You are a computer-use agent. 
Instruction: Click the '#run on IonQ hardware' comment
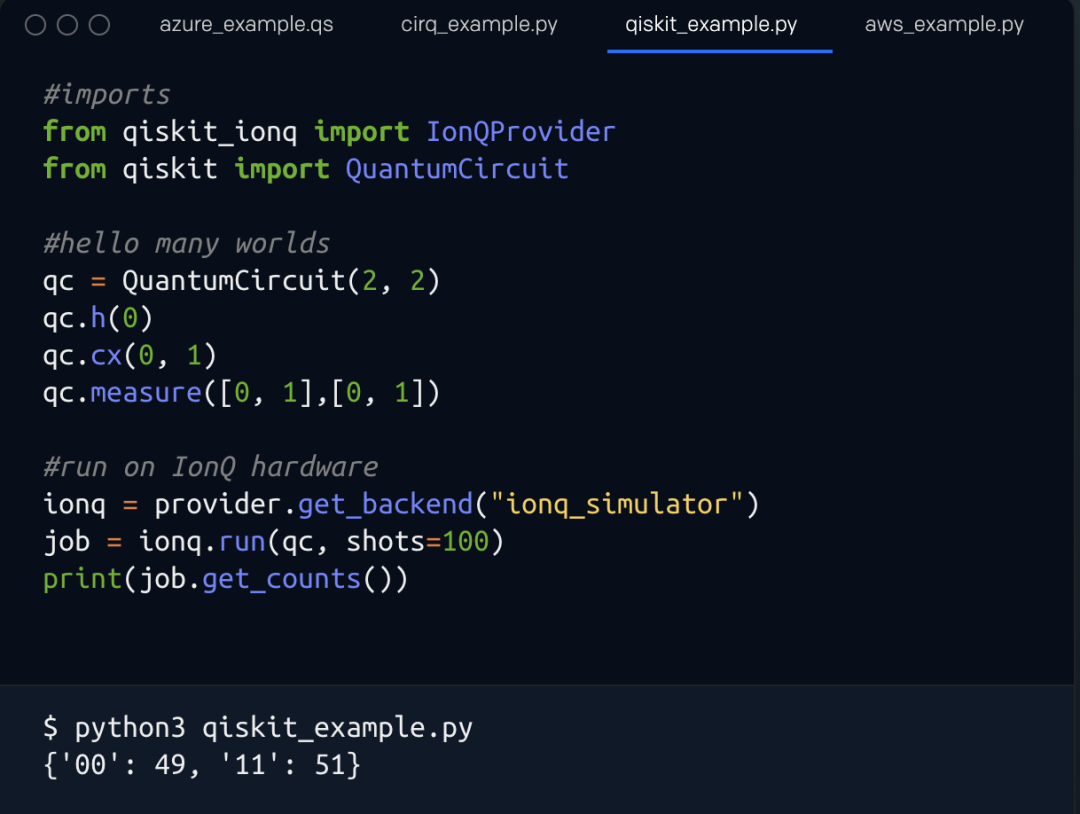210,467
